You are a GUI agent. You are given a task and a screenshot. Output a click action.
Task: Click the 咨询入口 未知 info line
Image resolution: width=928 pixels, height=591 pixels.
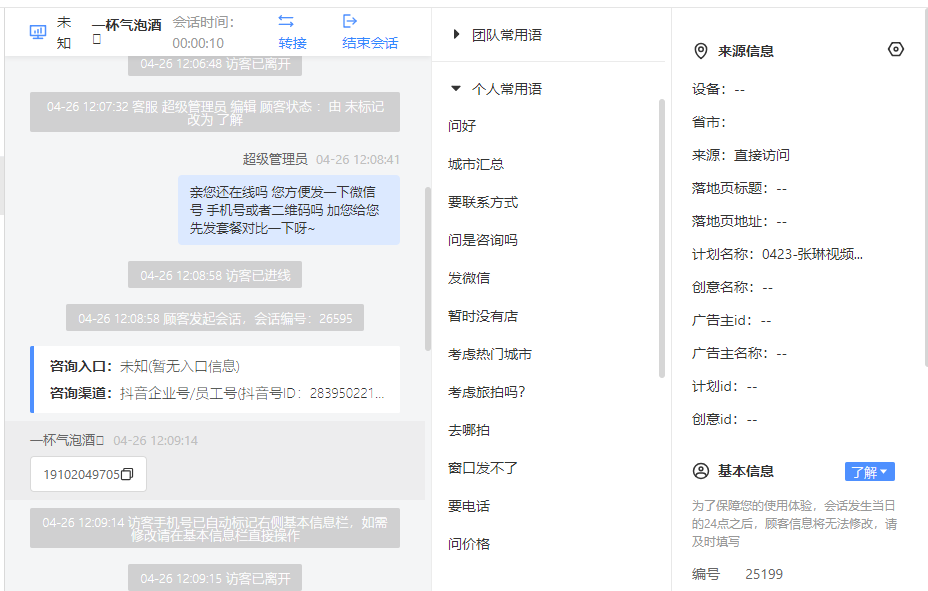[144, 367]
